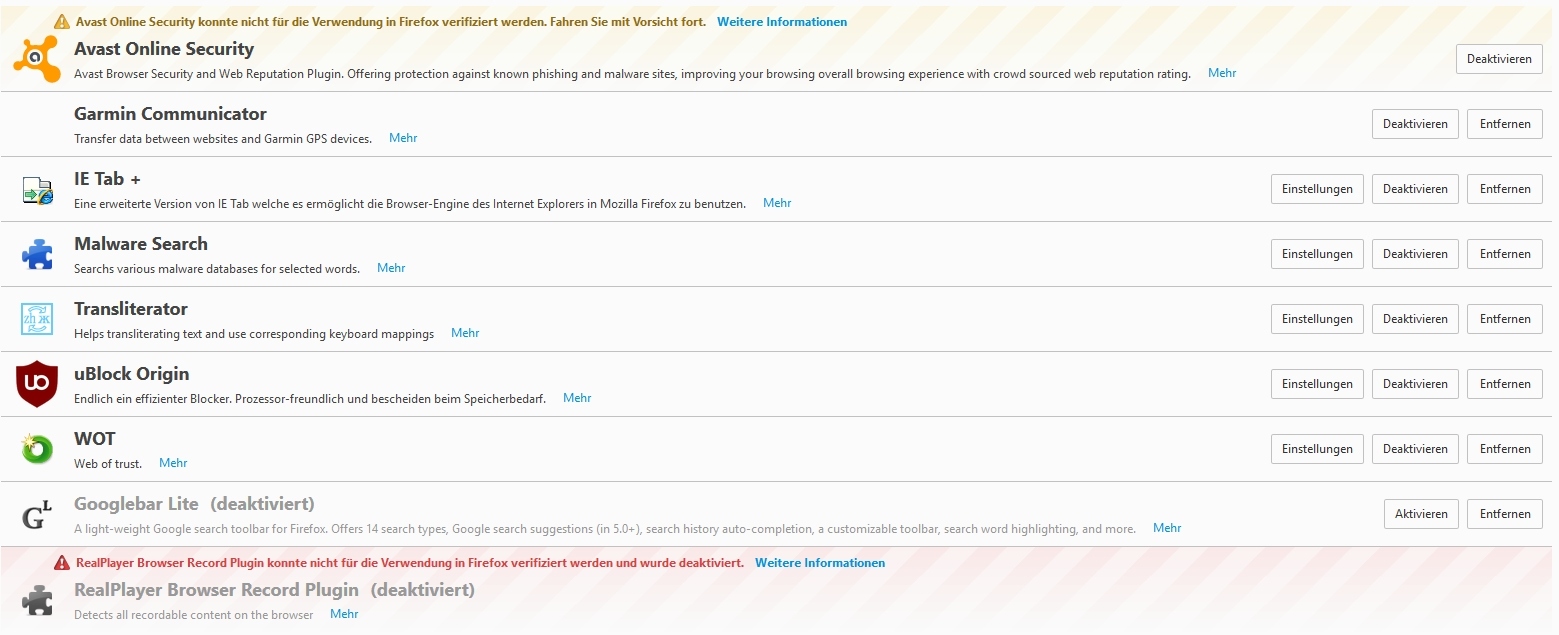Remove IE Tab + add-on
The image size is (1559, 635).
pos(1505,189)
